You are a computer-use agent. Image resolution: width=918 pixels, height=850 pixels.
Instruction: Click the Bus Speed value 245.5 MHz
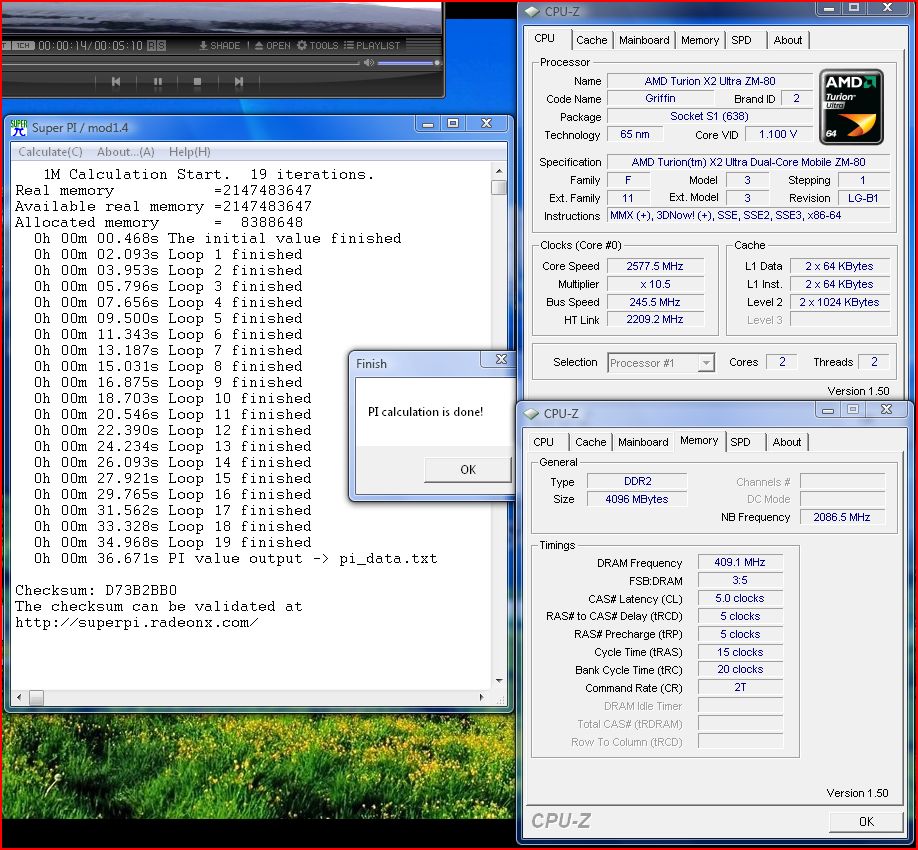655,302
